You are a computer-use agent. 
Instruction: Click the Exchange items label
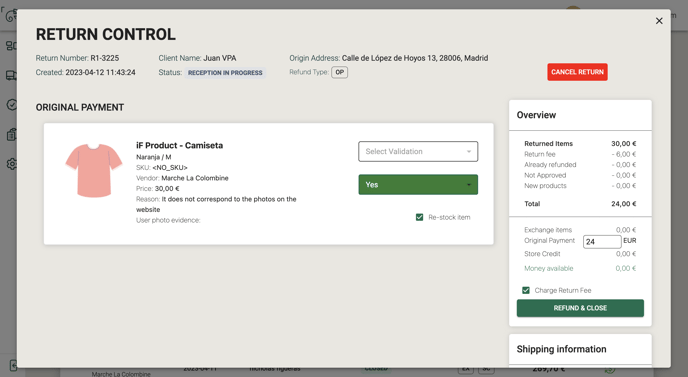(x=548, y=230)
